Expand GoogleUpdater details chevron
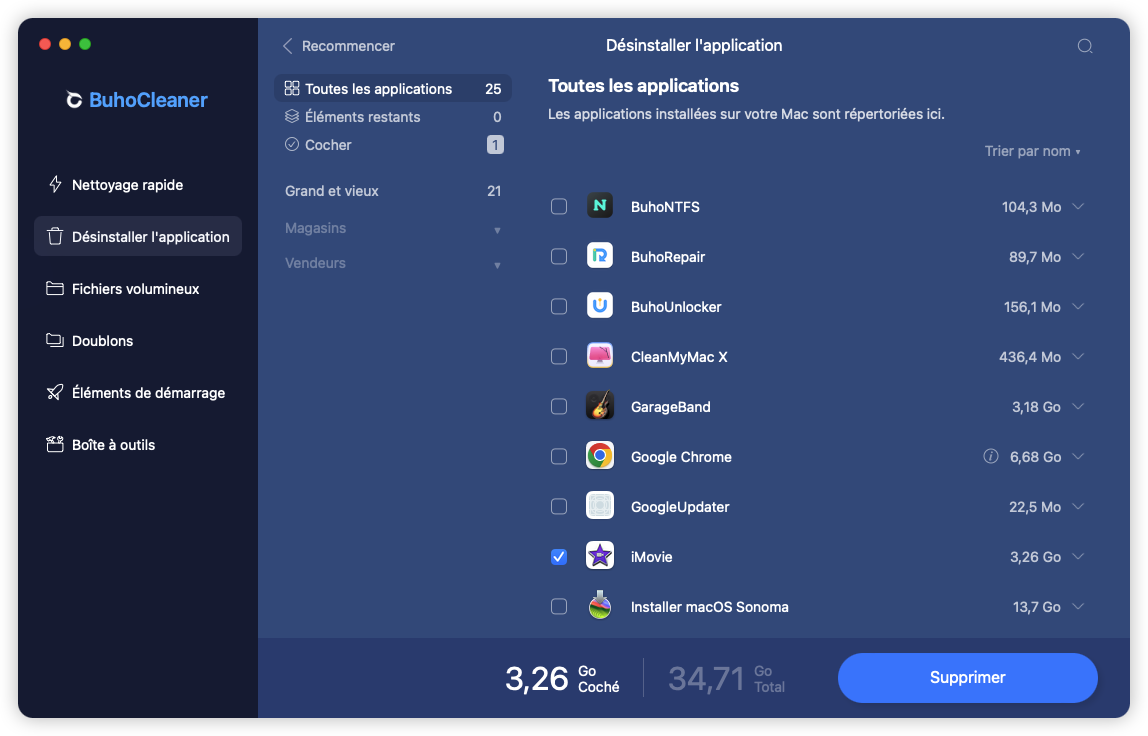 click(1078, 506)
